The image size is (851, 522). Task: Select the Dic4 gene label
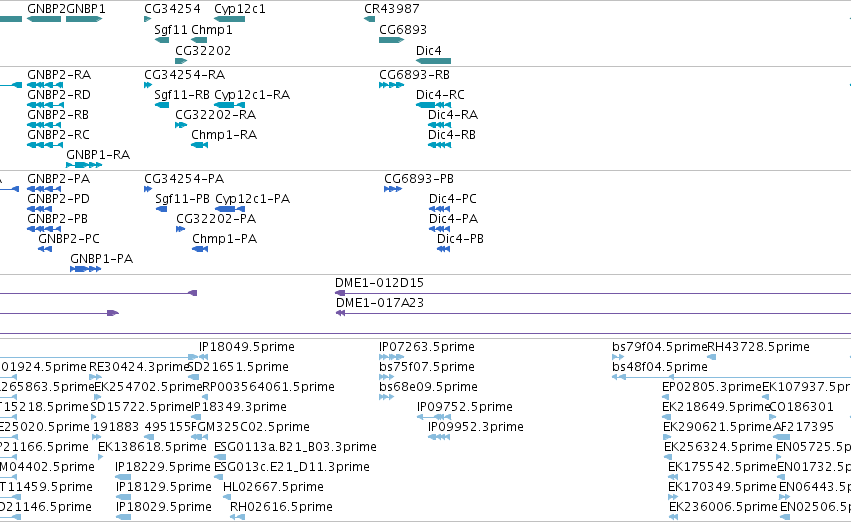pyautogui.click(x=429, y=50)
